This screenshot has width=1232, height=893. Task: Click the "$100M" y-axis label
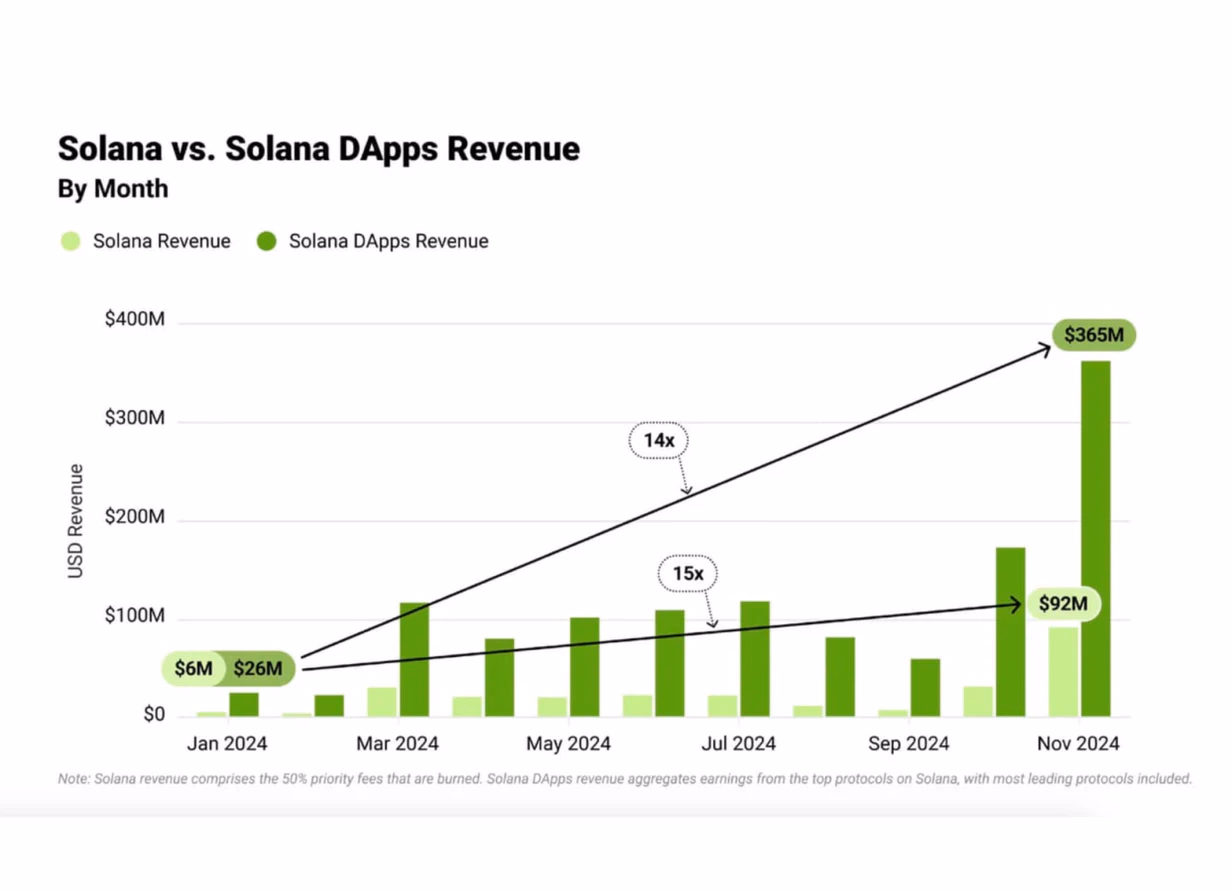click(x=135, y=616)
